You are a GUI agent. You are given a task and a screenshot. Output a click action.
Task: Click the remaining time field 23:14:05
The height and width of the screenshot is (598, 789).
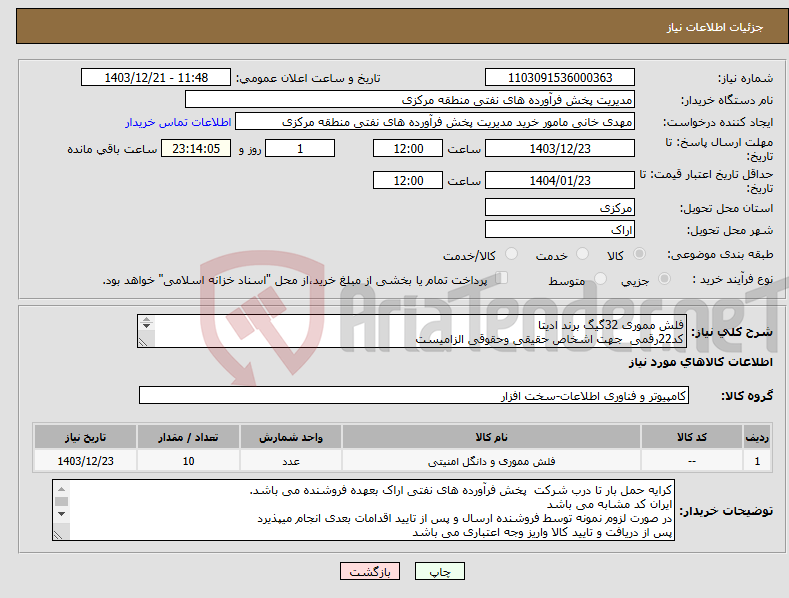click(196, 148)
